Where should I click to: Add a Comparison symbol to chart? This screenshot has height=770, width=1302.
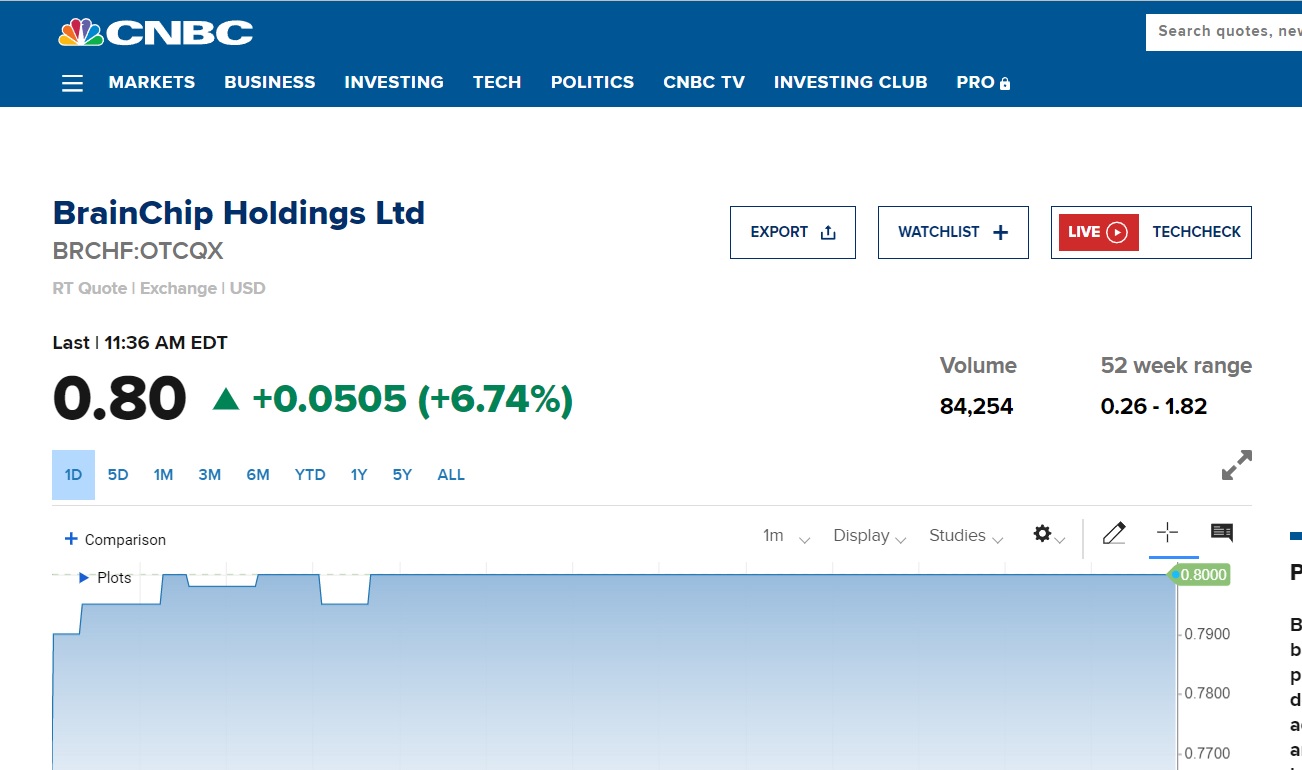pyautogui.click(x=115, y=540)
